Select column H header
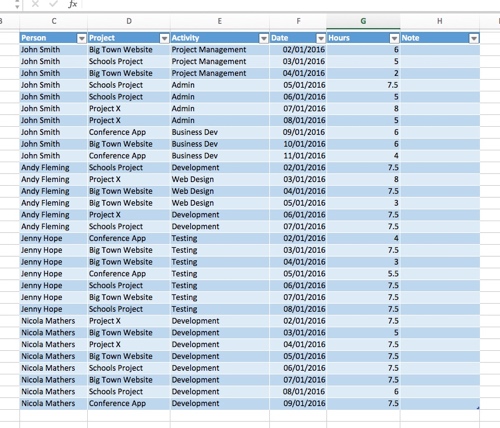This screenshot has width=500, height=428. tap(440, 21)
